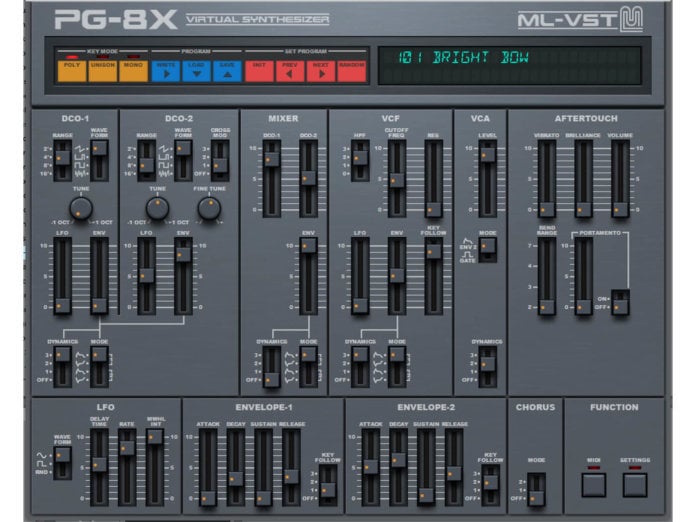Click the LOAD program button
Image resolution: width=696 pixels, height=522 pixels.
coord(196,68)
